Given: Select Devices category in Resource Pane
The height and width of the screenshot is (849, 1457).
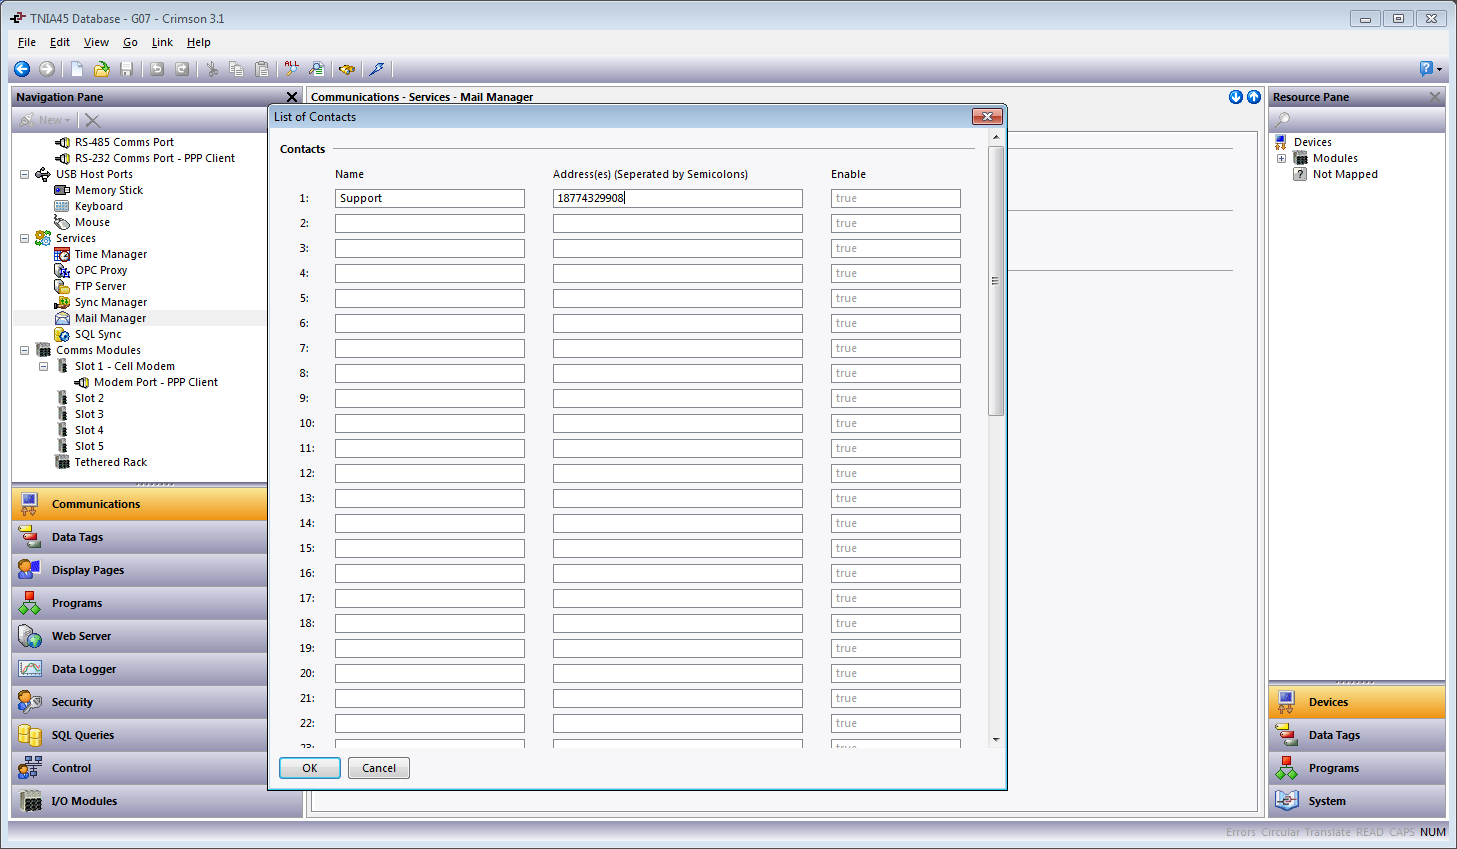Looking at the screenshot, I should pos(1357,702).
